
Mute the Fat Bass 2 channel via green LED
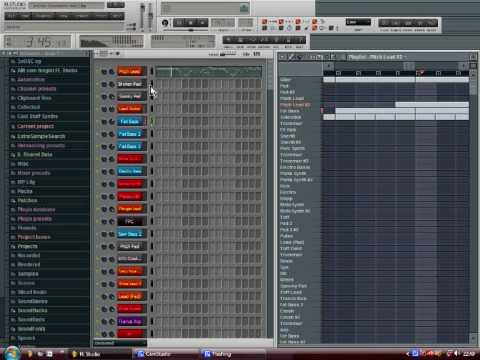point(98,134)
